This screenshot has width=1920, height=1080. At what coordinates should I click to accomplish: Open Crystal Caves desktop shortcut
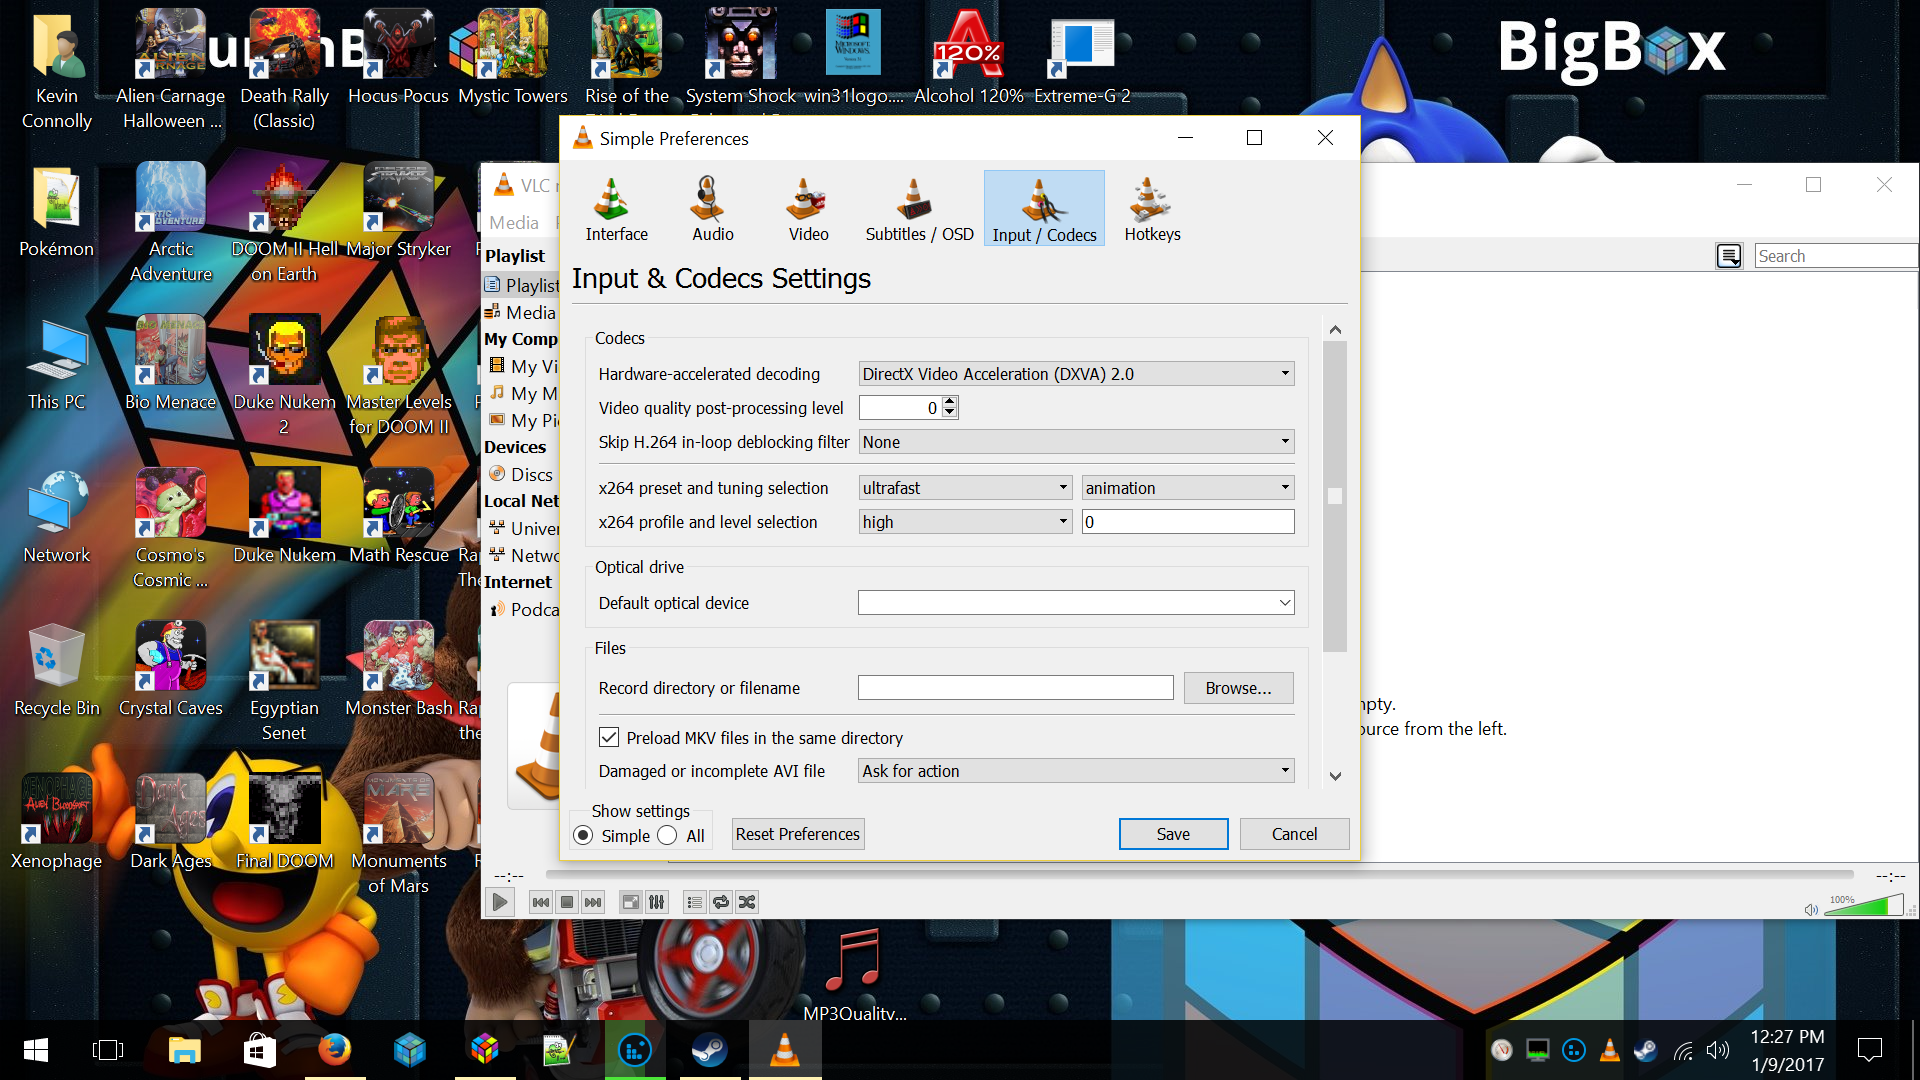(x=171, y=670)
